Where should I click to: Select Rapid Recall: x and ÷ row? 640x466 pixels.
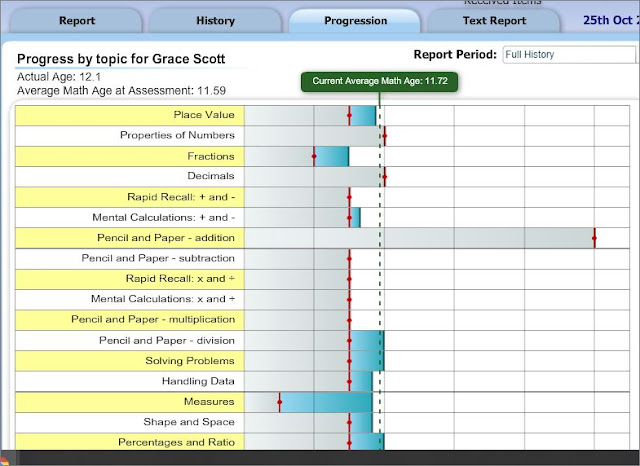pos(322,279)
